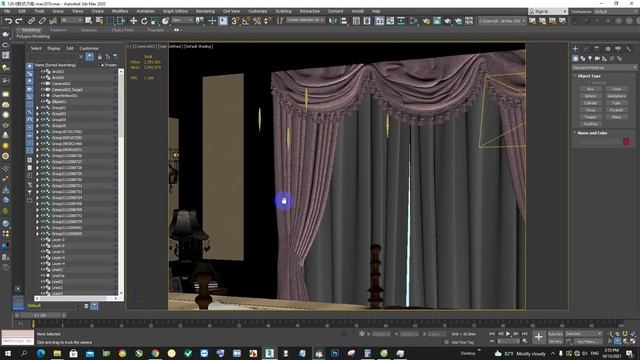
Task: Open the Mirror tool
Action: point(333,20)
